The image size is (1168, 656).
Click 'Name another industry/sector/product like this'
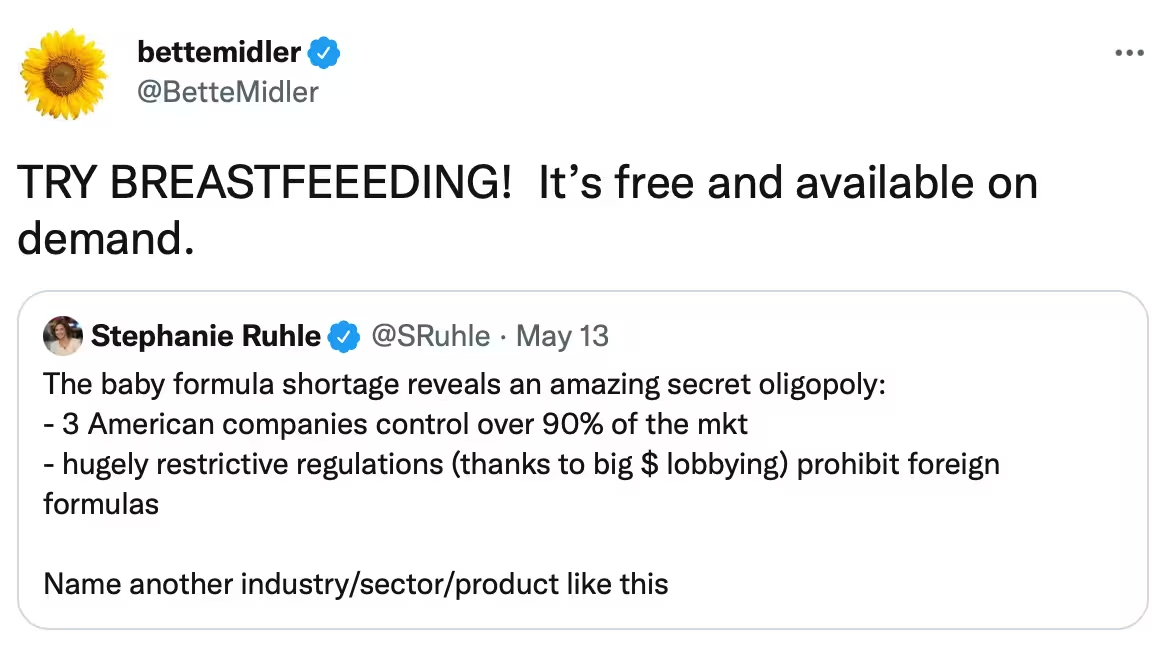pyautogui.click(x=356, y=584)
